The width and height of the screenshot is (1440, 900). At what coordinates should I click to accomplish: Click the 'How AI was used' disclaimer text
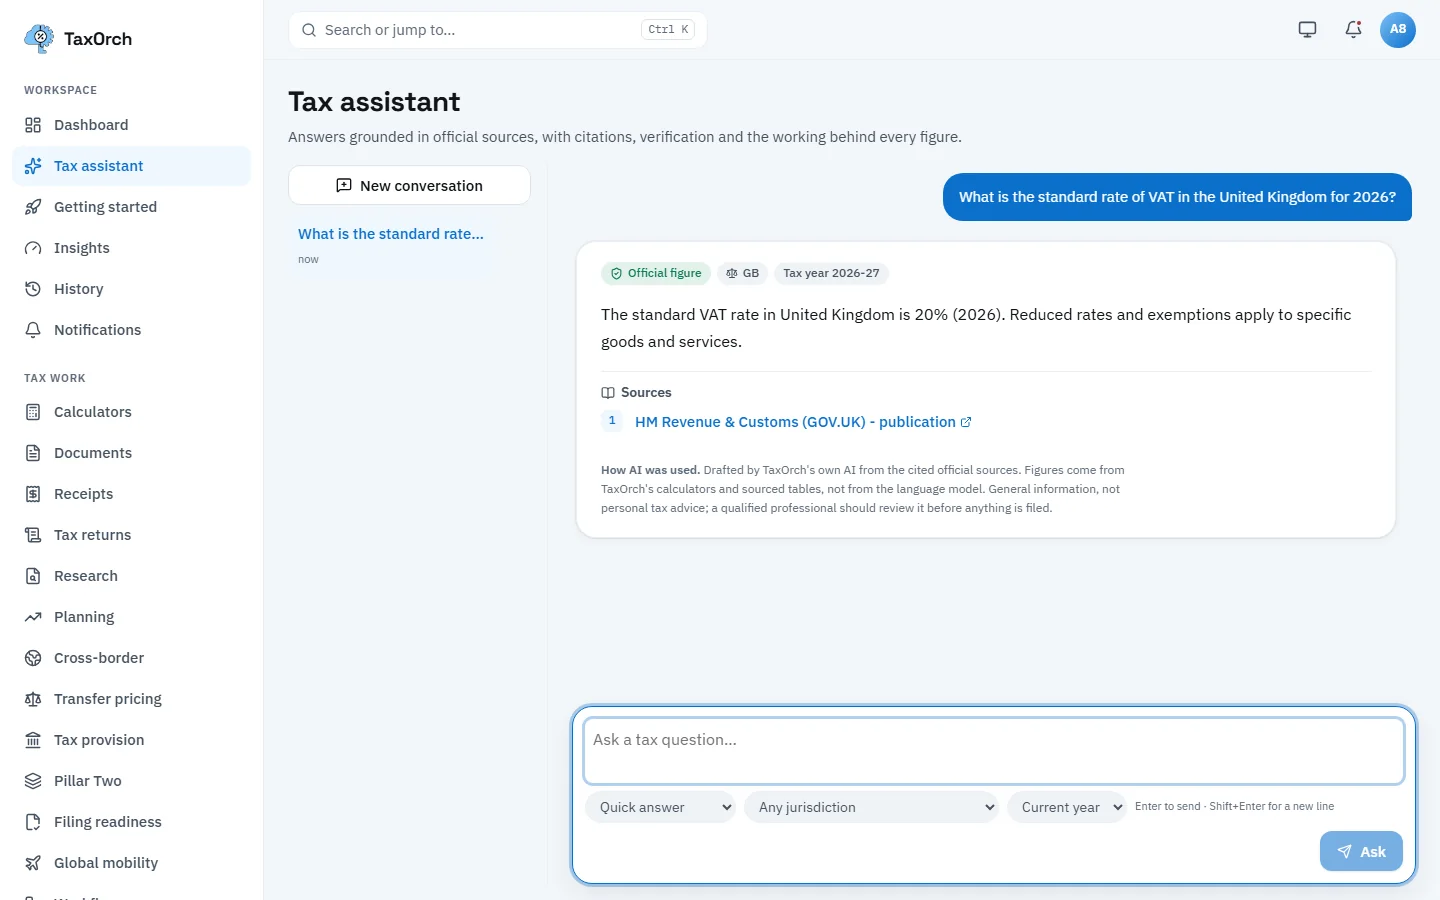point(863,489)
